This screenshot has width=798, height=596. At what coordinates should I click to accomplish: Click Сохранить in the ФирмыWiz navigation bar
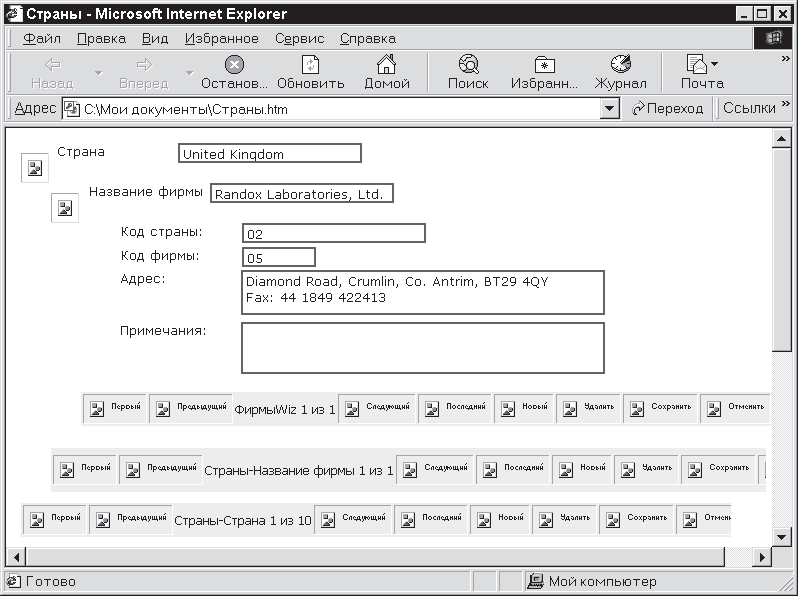(x=659, y=408)
